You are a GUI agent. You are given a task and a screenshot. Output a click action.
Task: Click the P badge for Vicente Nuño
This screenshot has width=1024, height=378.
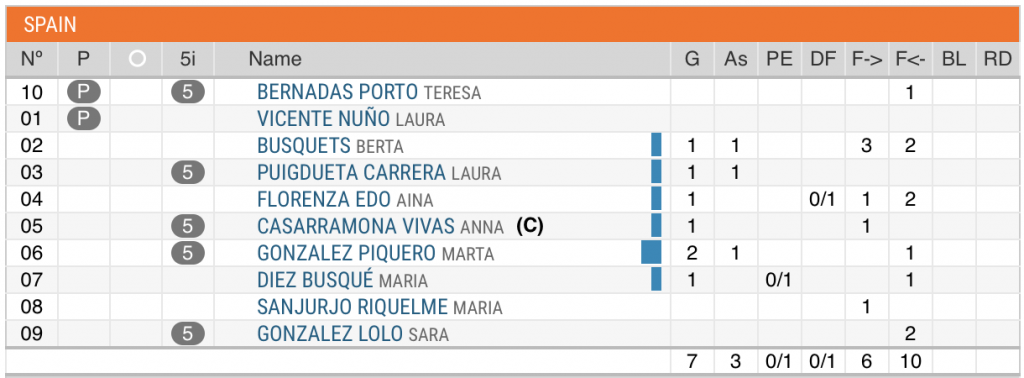84,119
